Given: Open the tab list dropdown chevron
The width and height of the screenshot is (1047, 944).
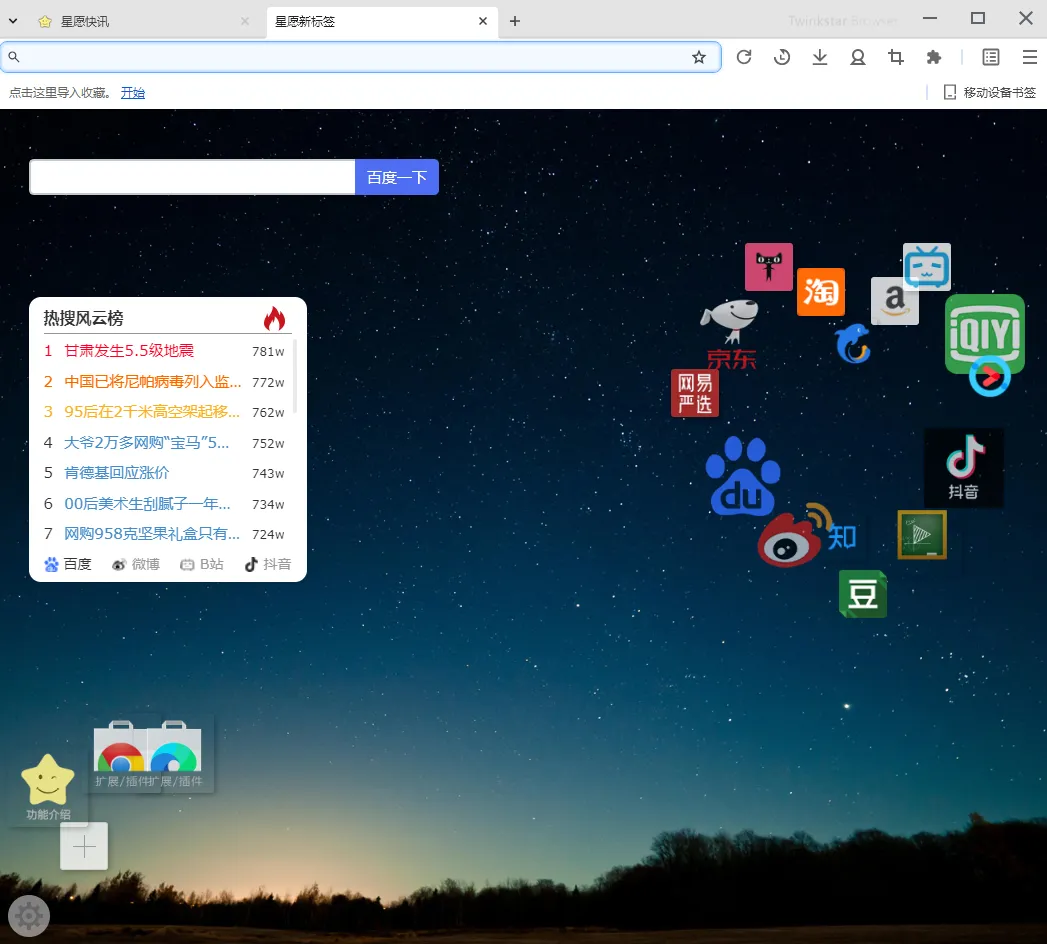Looking at the screenshot, I should 13,21.
